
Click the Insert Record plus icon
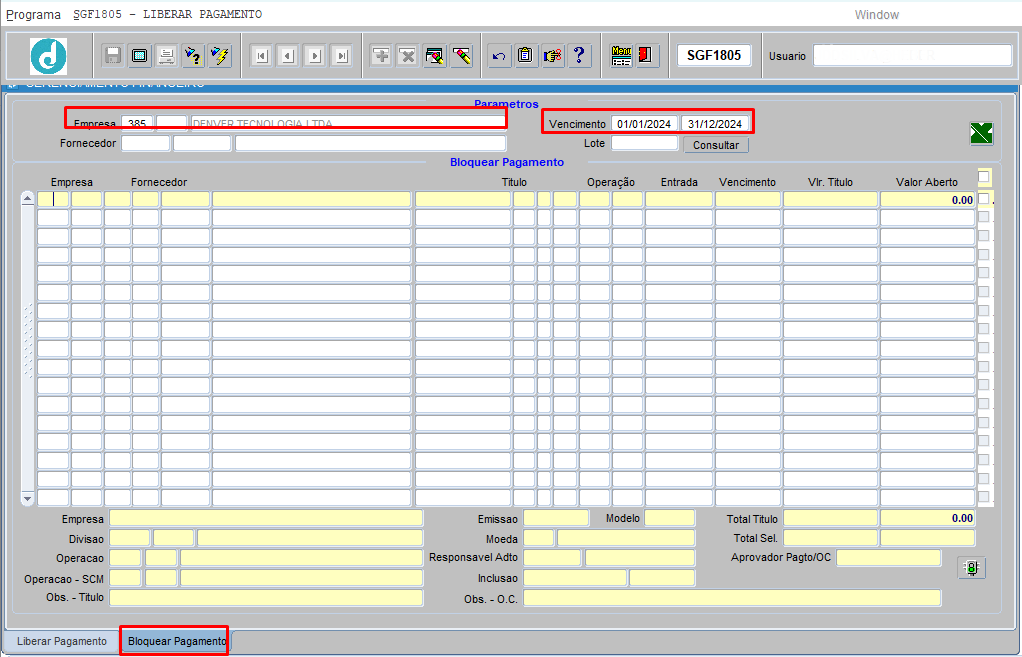tap(381, 56)
